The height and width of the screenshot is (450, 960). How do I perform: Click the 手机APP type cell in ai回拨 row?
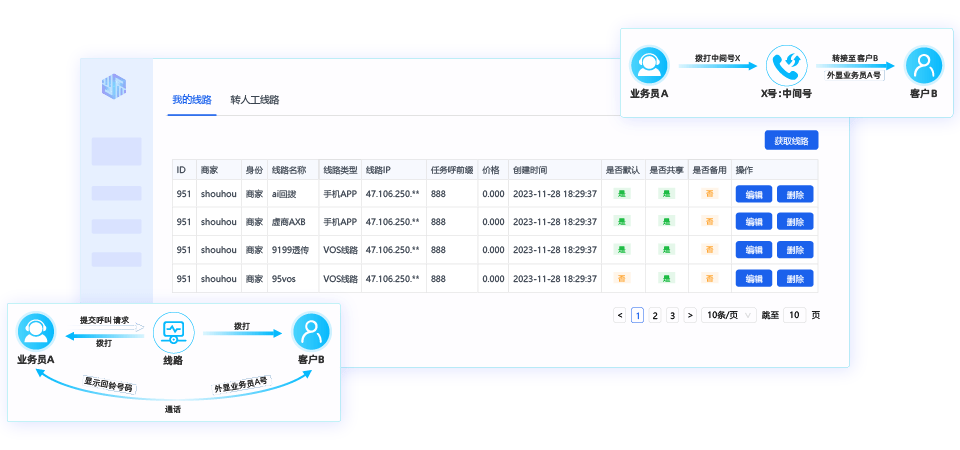pyautogui.click(x=340, y=194)
